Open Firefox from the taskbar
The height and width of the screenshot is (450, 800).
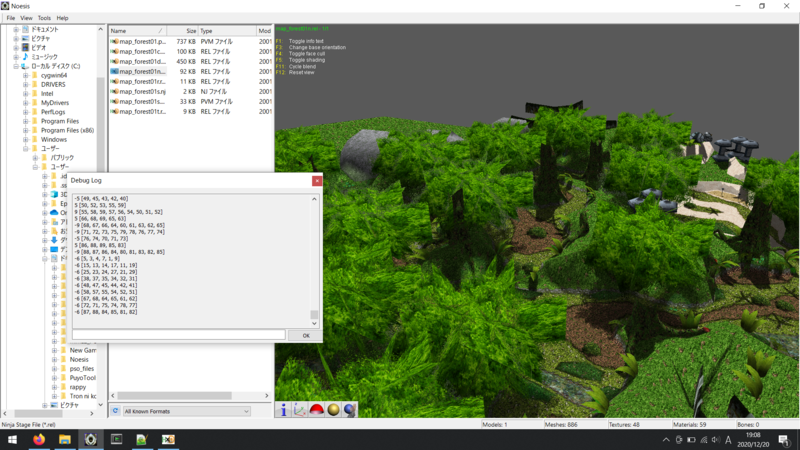click(x=39, y=439)
